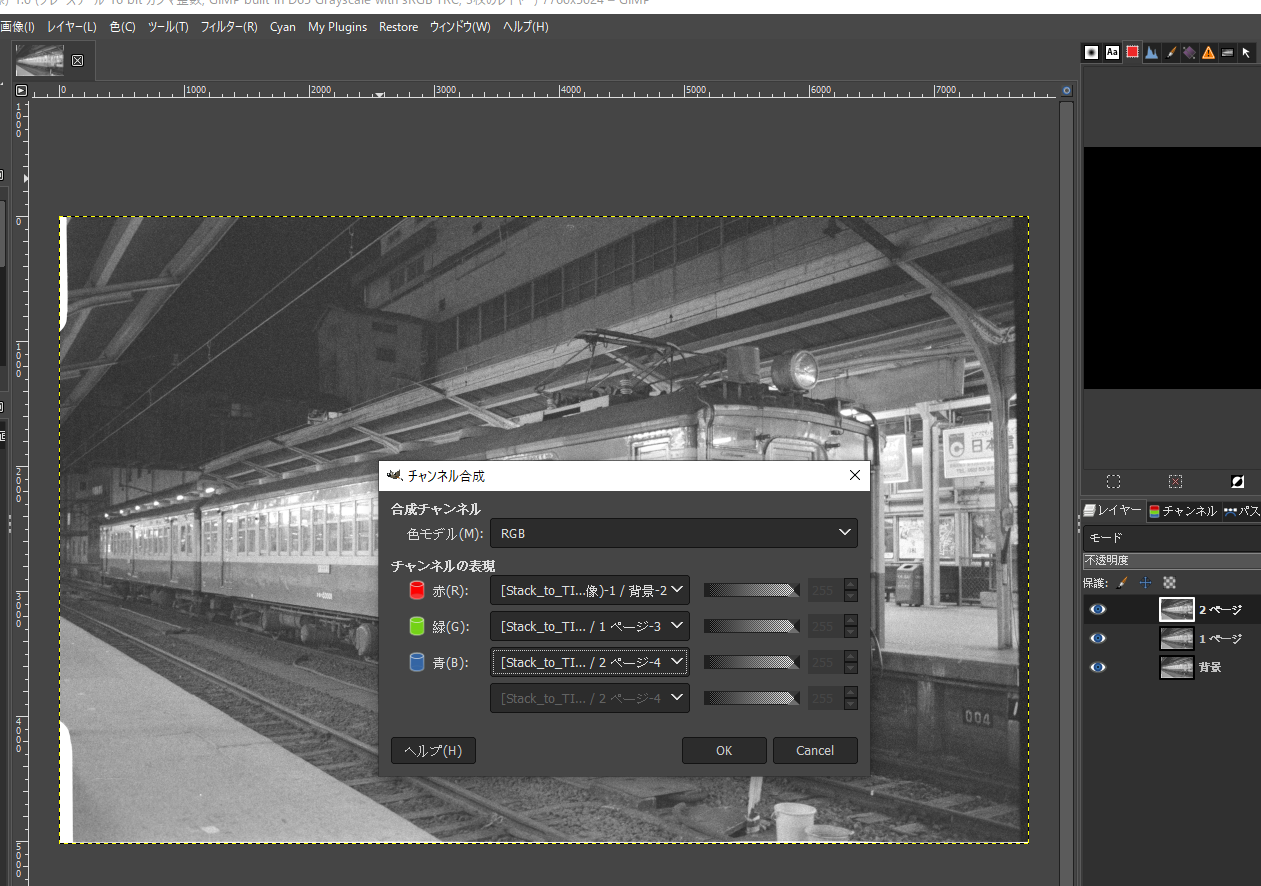Enable the lock pixels brush toggle
The height and width of the screenshot is (886, 1261).
pyautogui.click(x=1122, y=582)
